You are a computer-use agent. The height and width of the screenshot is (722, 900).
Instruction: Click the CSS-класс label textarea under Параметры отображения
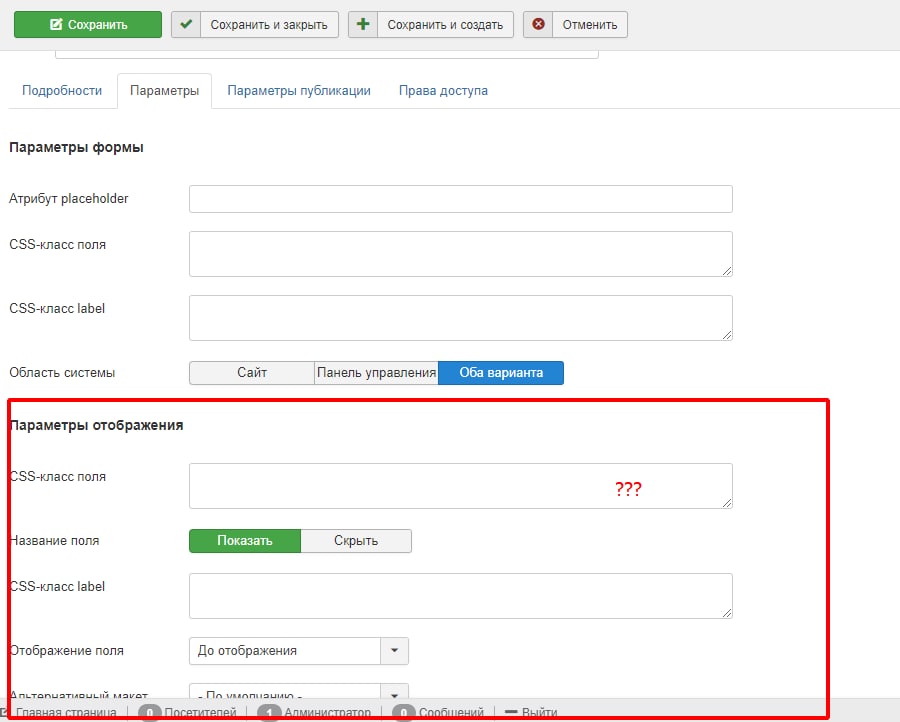461,596
